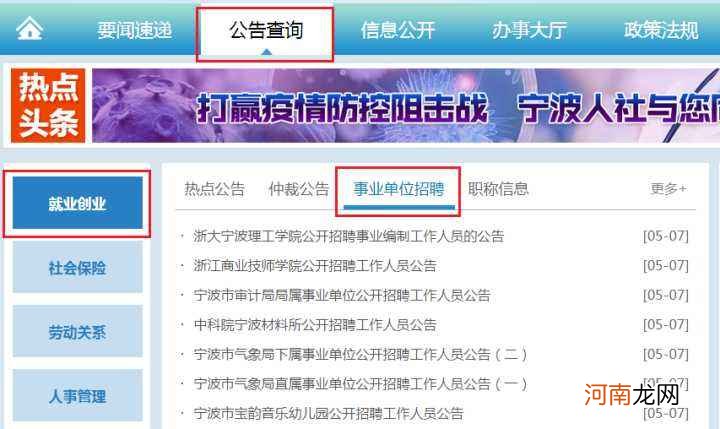Viewport: 720px width, 429px height.
Task: Open 浙大宁波理工学院 recruitment notice
Action: tap(349, 236)
